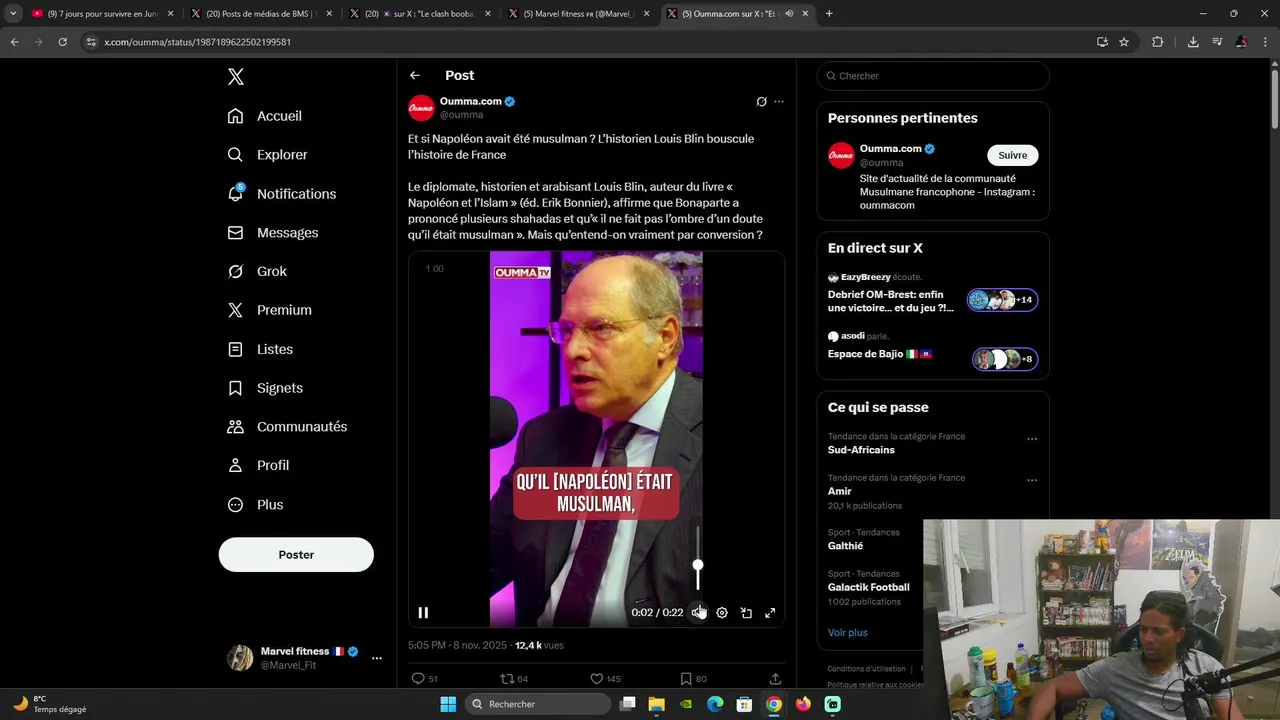Open the Explorer search page

[267, 155]
